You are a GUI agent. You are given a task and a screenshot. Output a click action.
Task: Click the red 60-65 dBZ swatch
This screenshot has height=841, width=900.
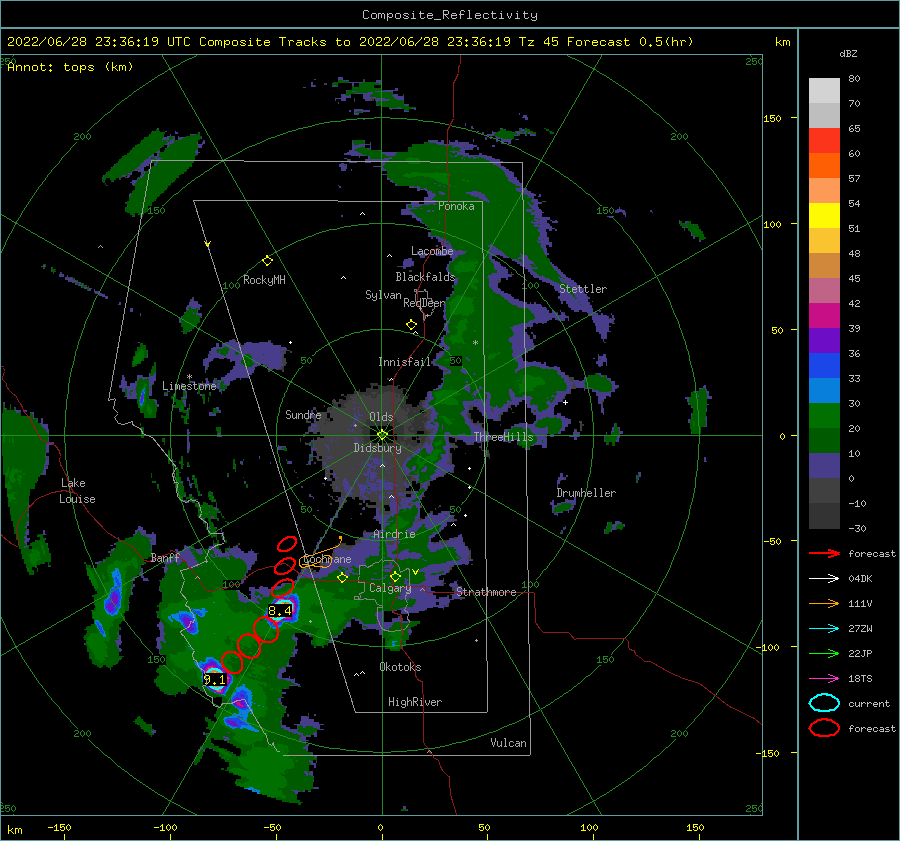click(824, 141)
